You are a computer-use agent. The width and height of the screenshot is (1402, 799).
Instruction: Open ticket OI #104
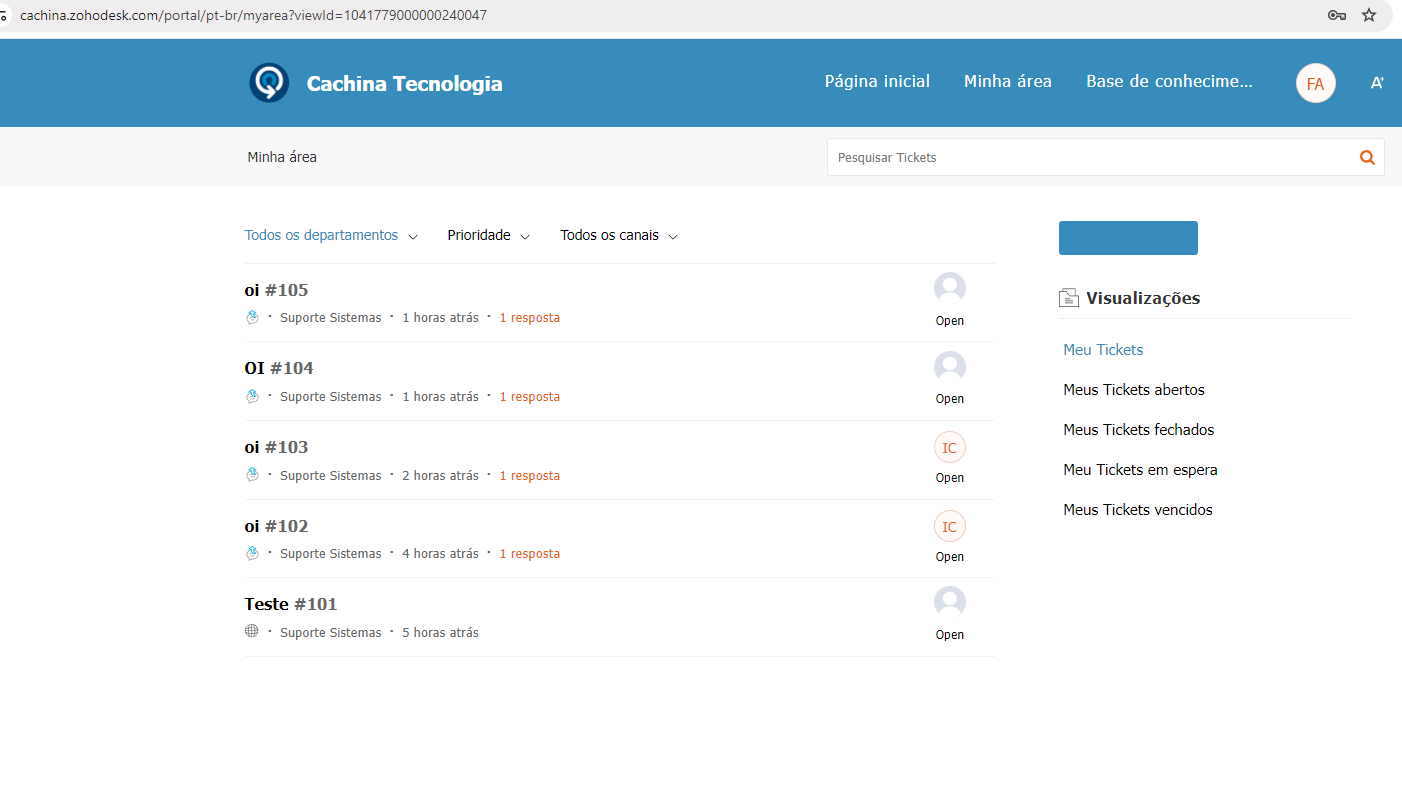coord(279,368)
